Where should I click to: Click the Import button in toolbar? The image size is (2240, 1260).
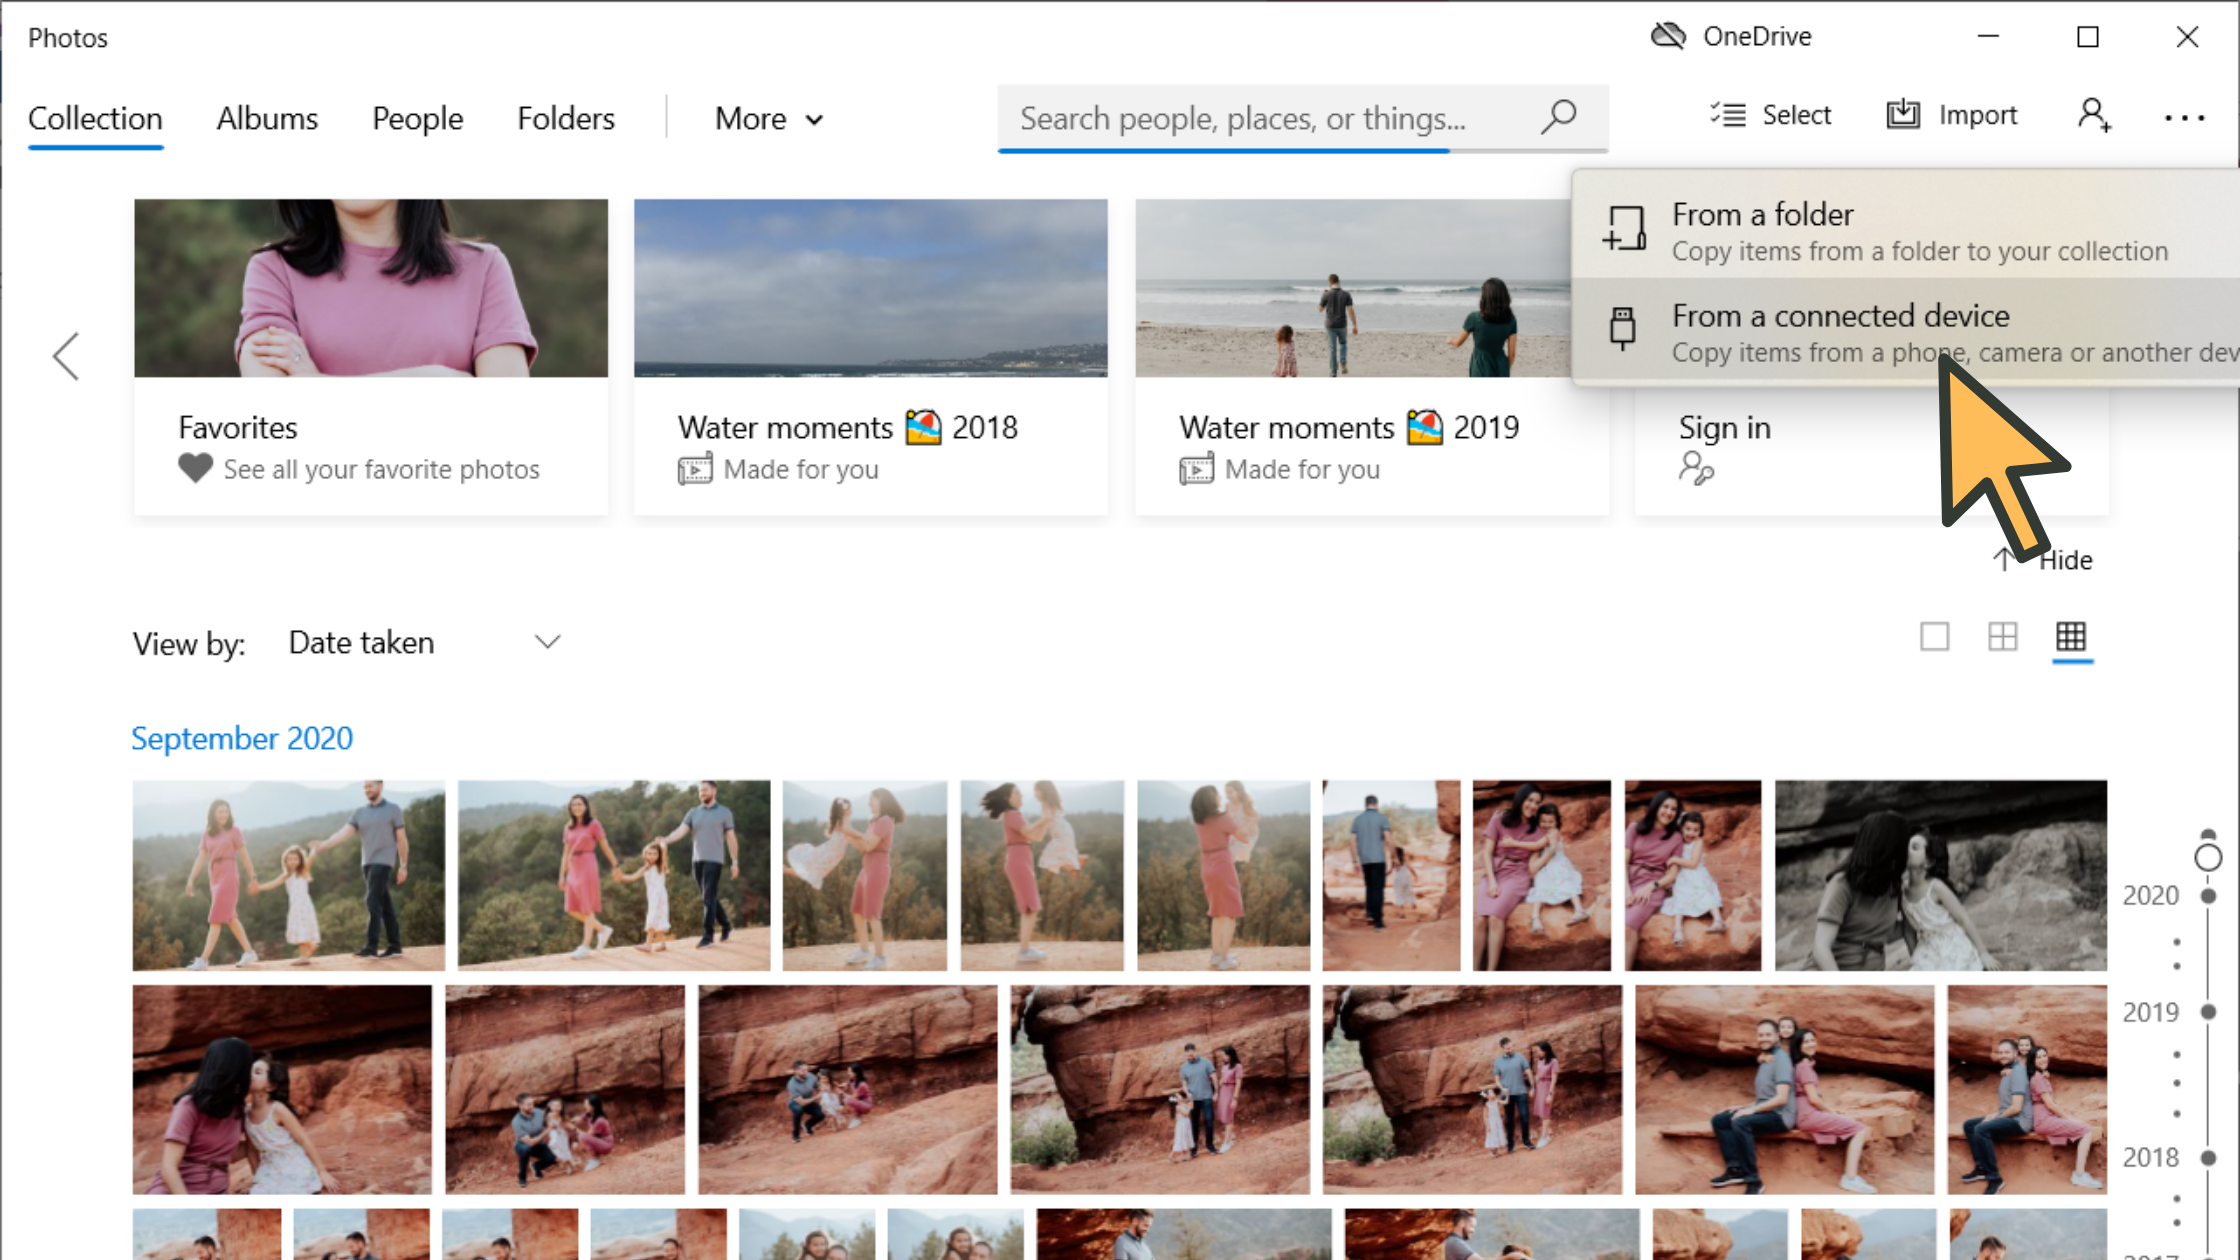[x=1952, y=115]
